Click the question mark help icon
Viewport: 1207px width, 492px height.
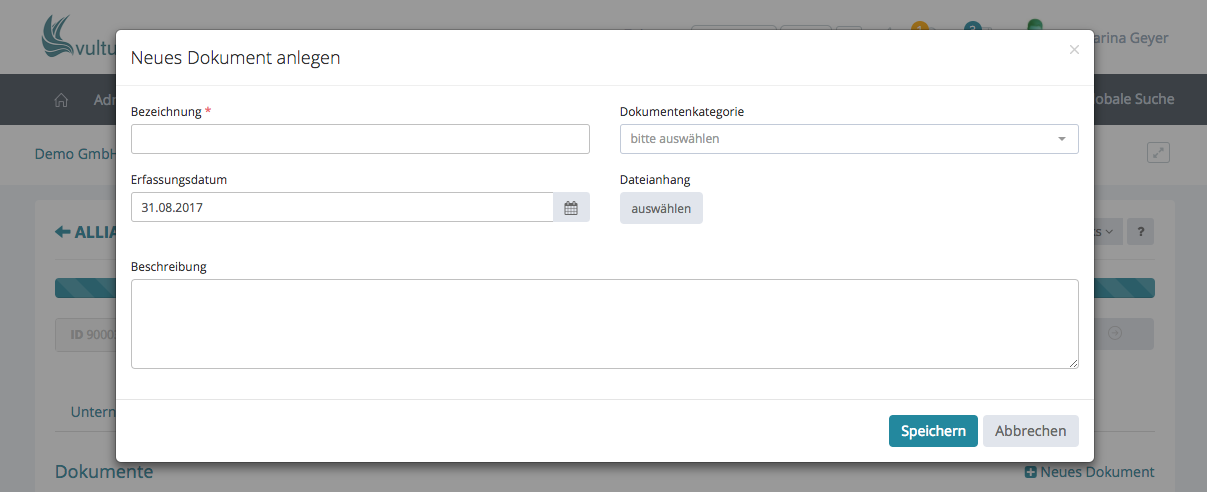(1140, 232)
